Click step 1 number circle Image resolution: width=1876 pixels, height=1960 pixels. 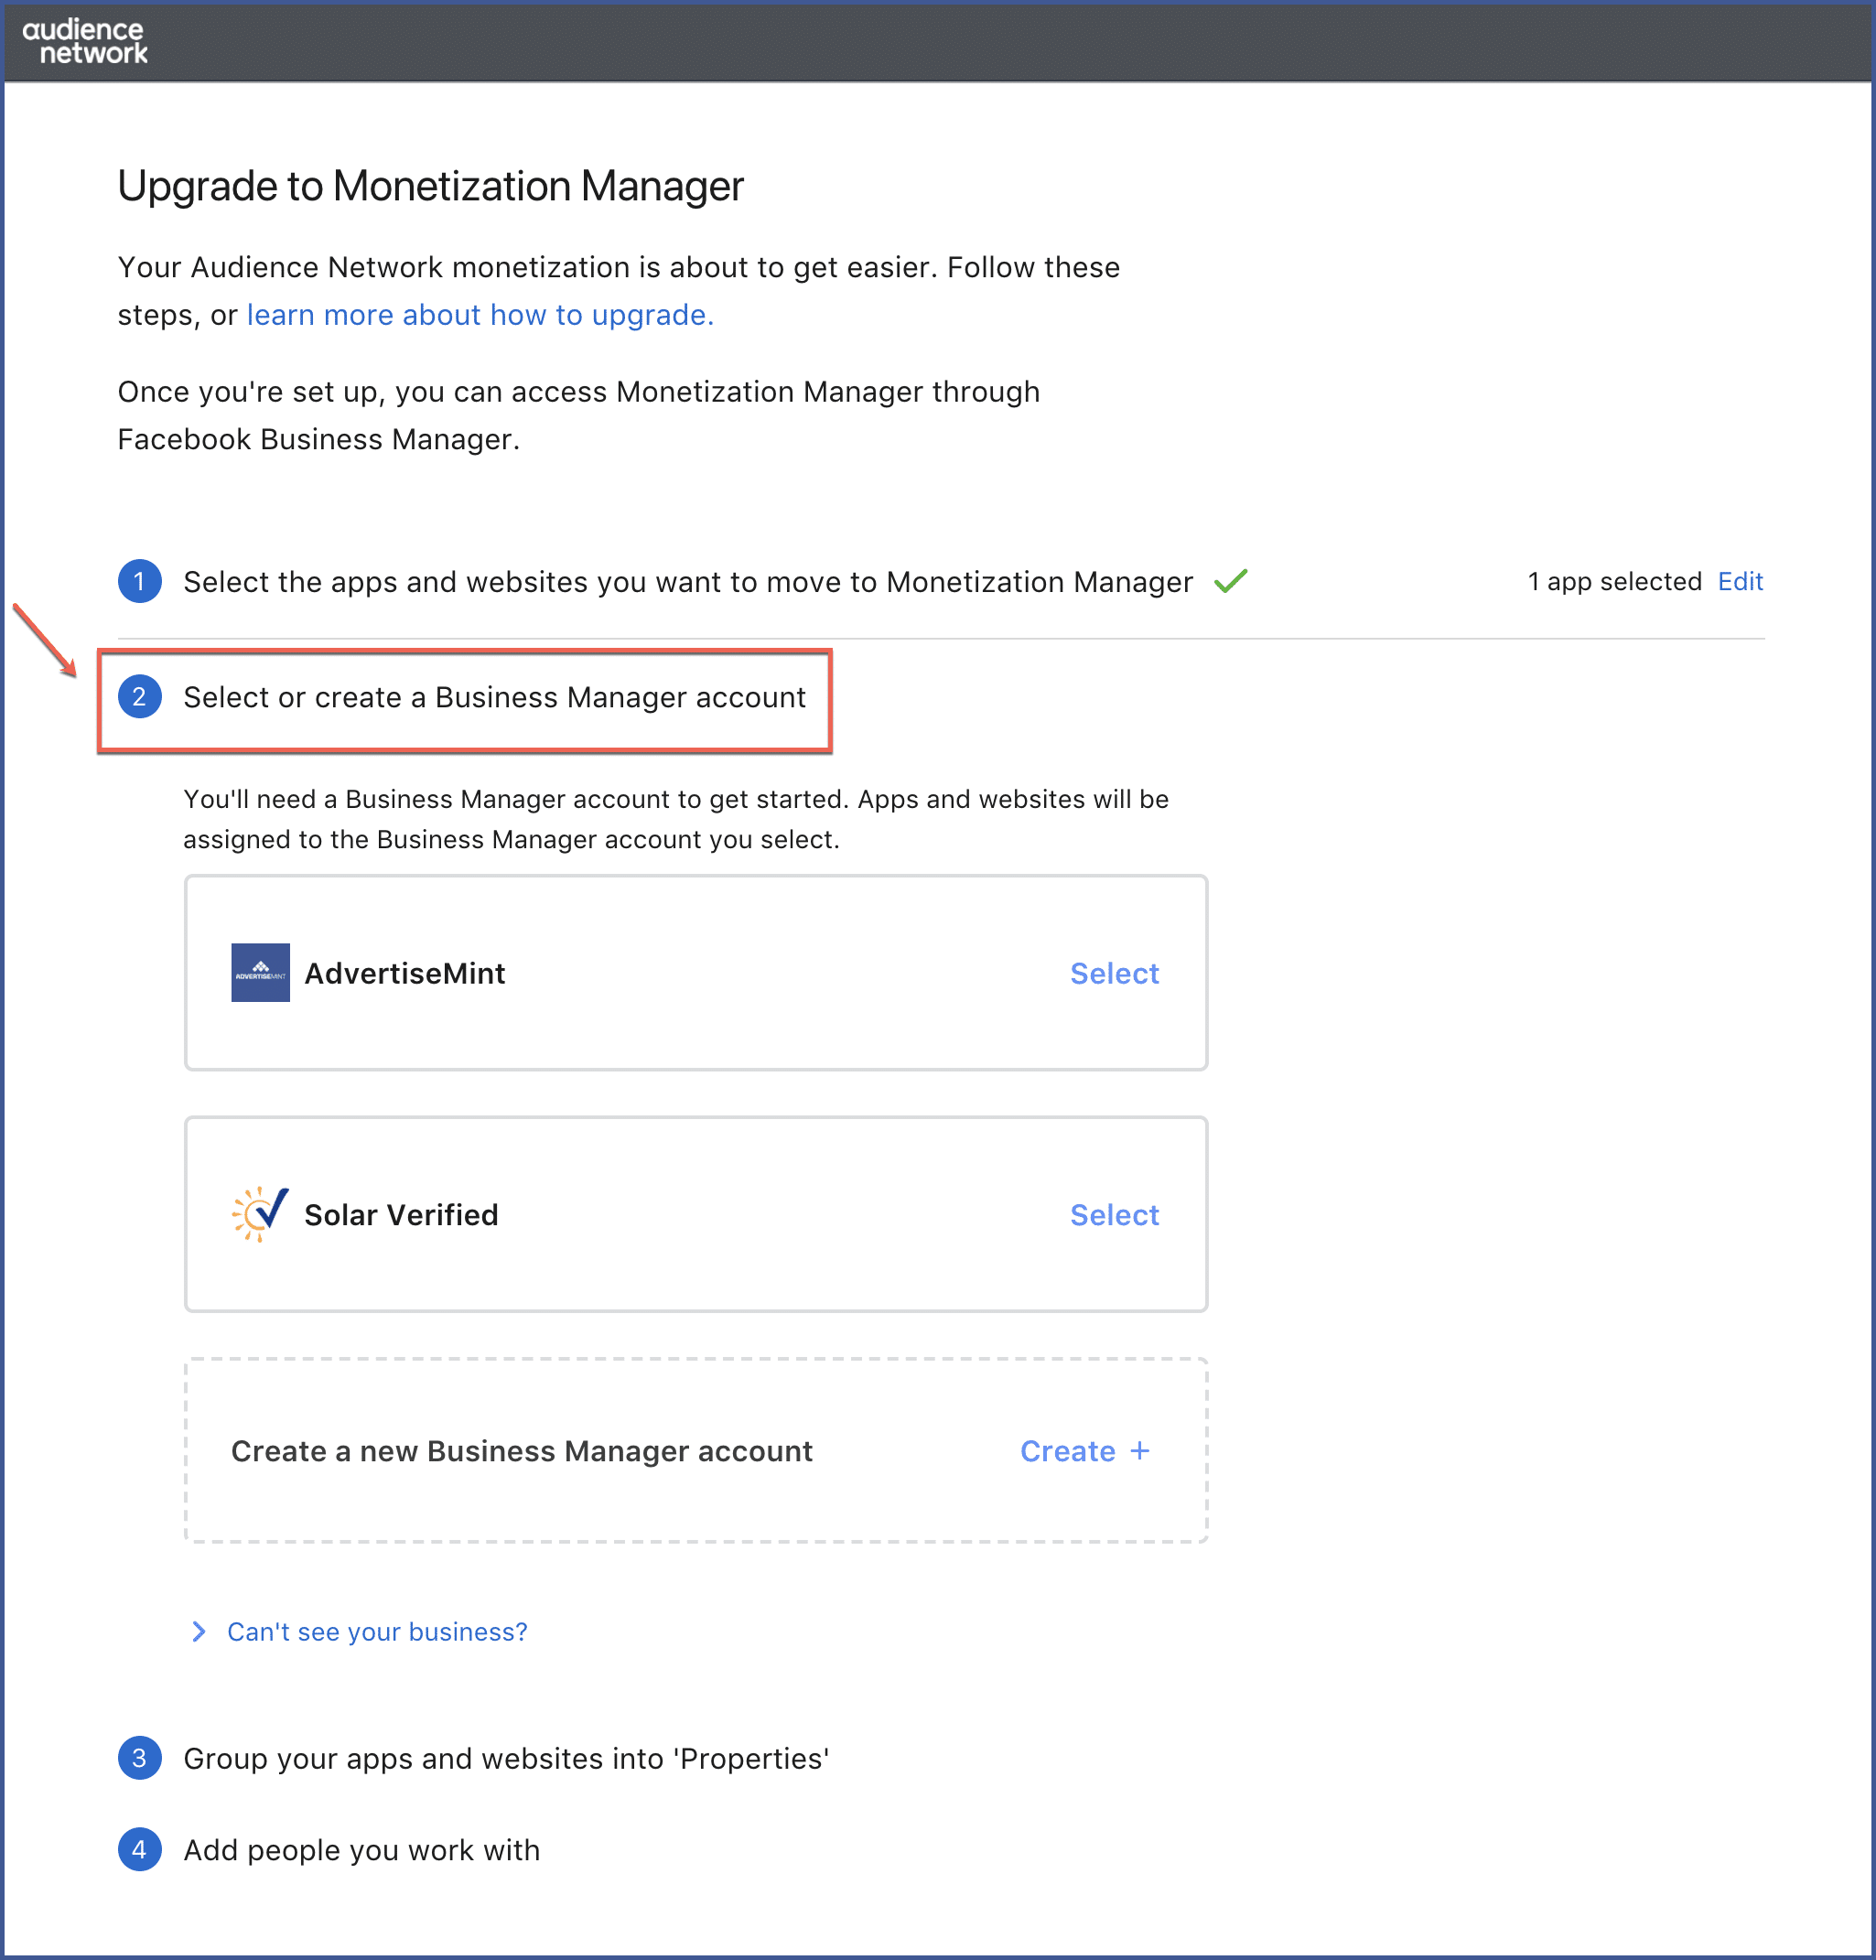coord(140,581)
